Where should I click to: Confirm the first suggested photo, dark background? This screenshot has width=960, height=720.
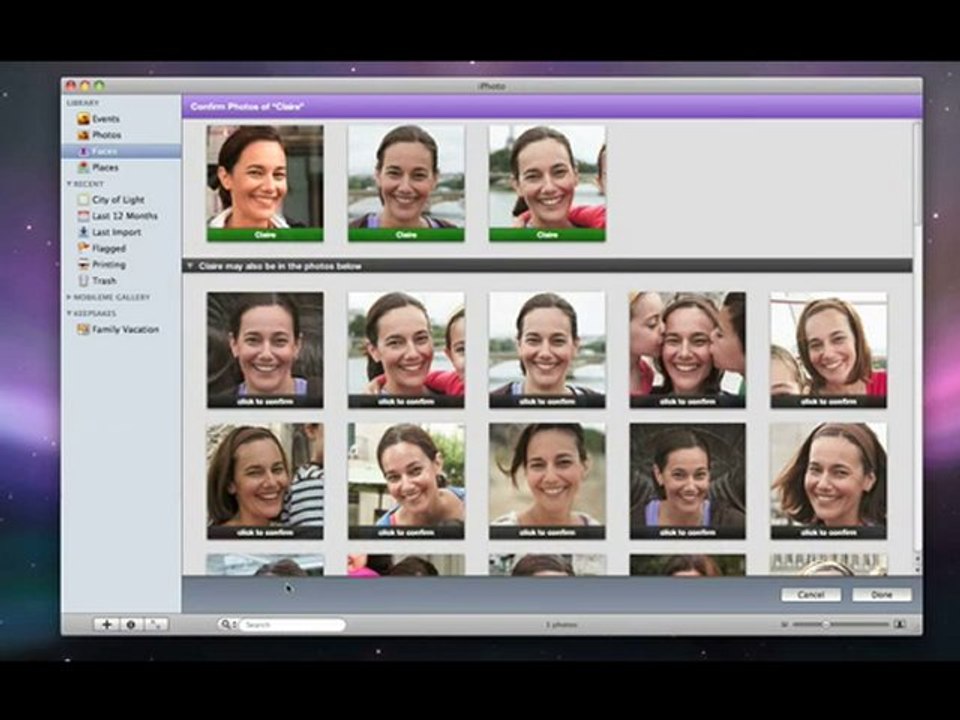[x=265, y=350]
